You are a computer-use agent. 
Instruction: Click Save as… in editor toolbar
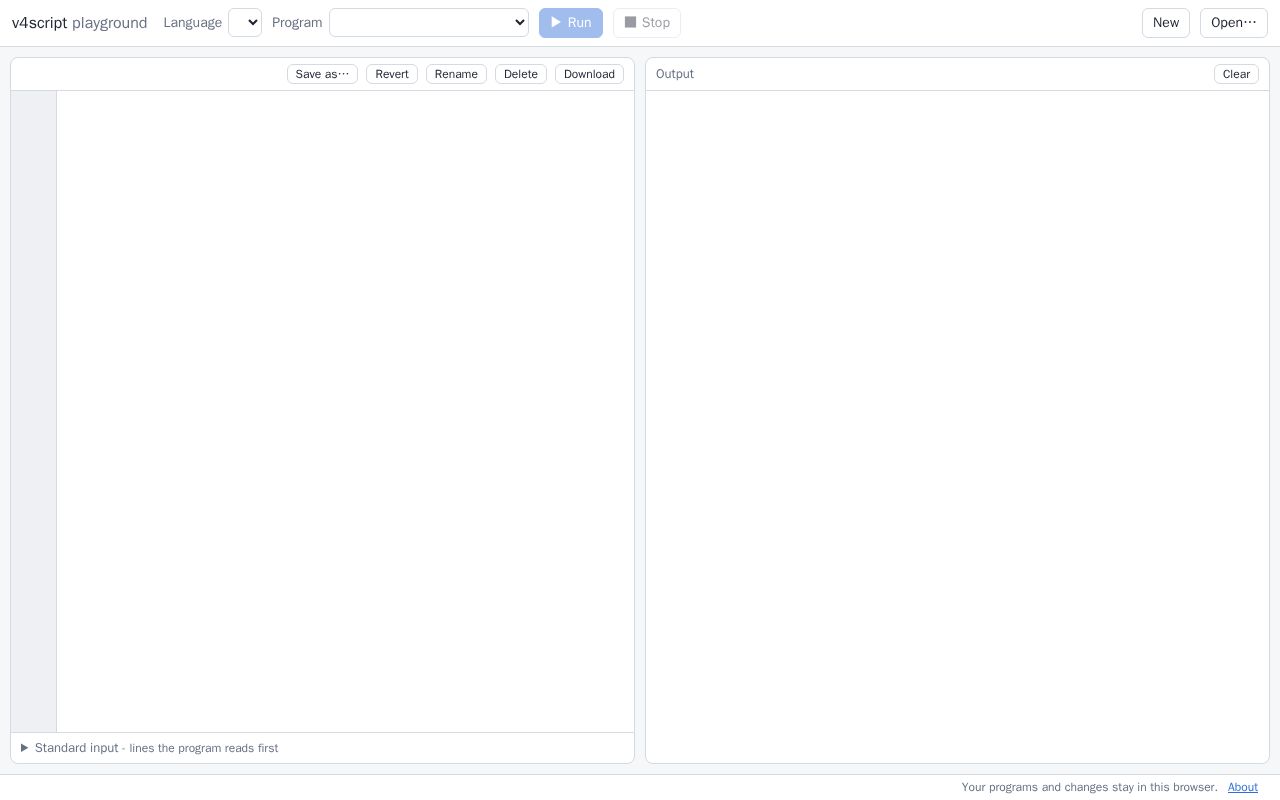point(322,74)
